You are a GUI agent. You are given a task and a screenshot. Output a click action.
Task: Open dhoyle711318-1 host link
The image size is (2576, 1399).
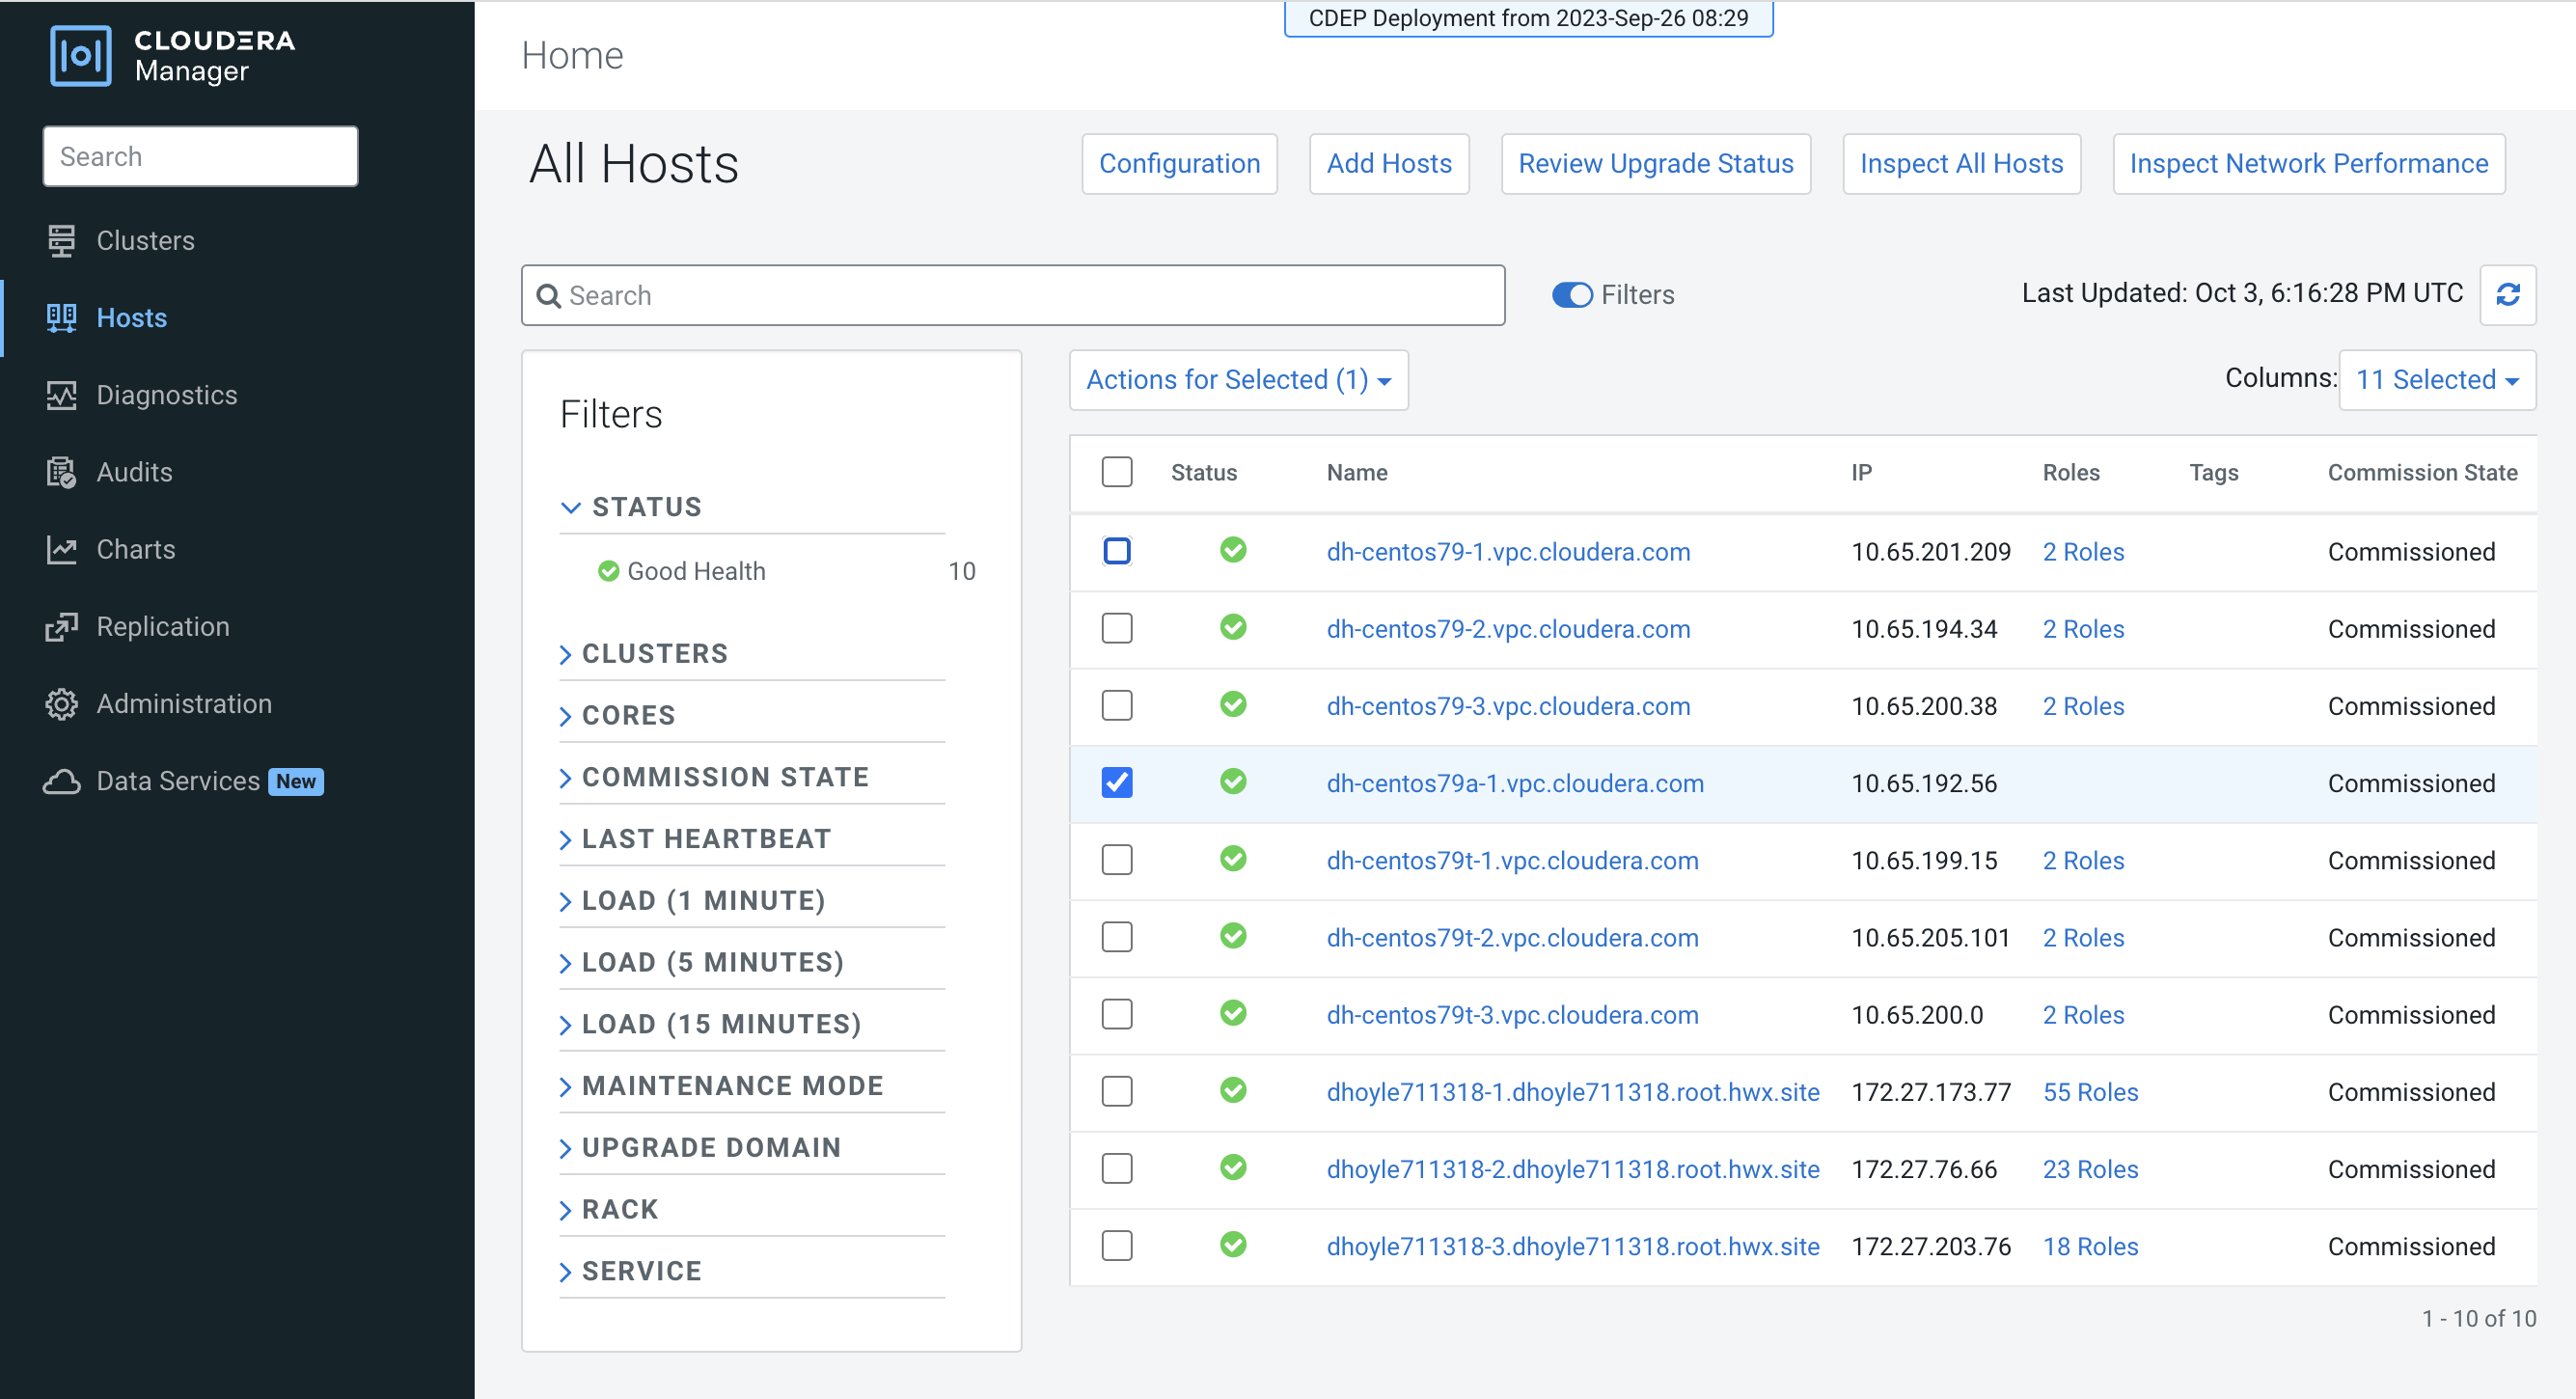pos(1572,1092)
